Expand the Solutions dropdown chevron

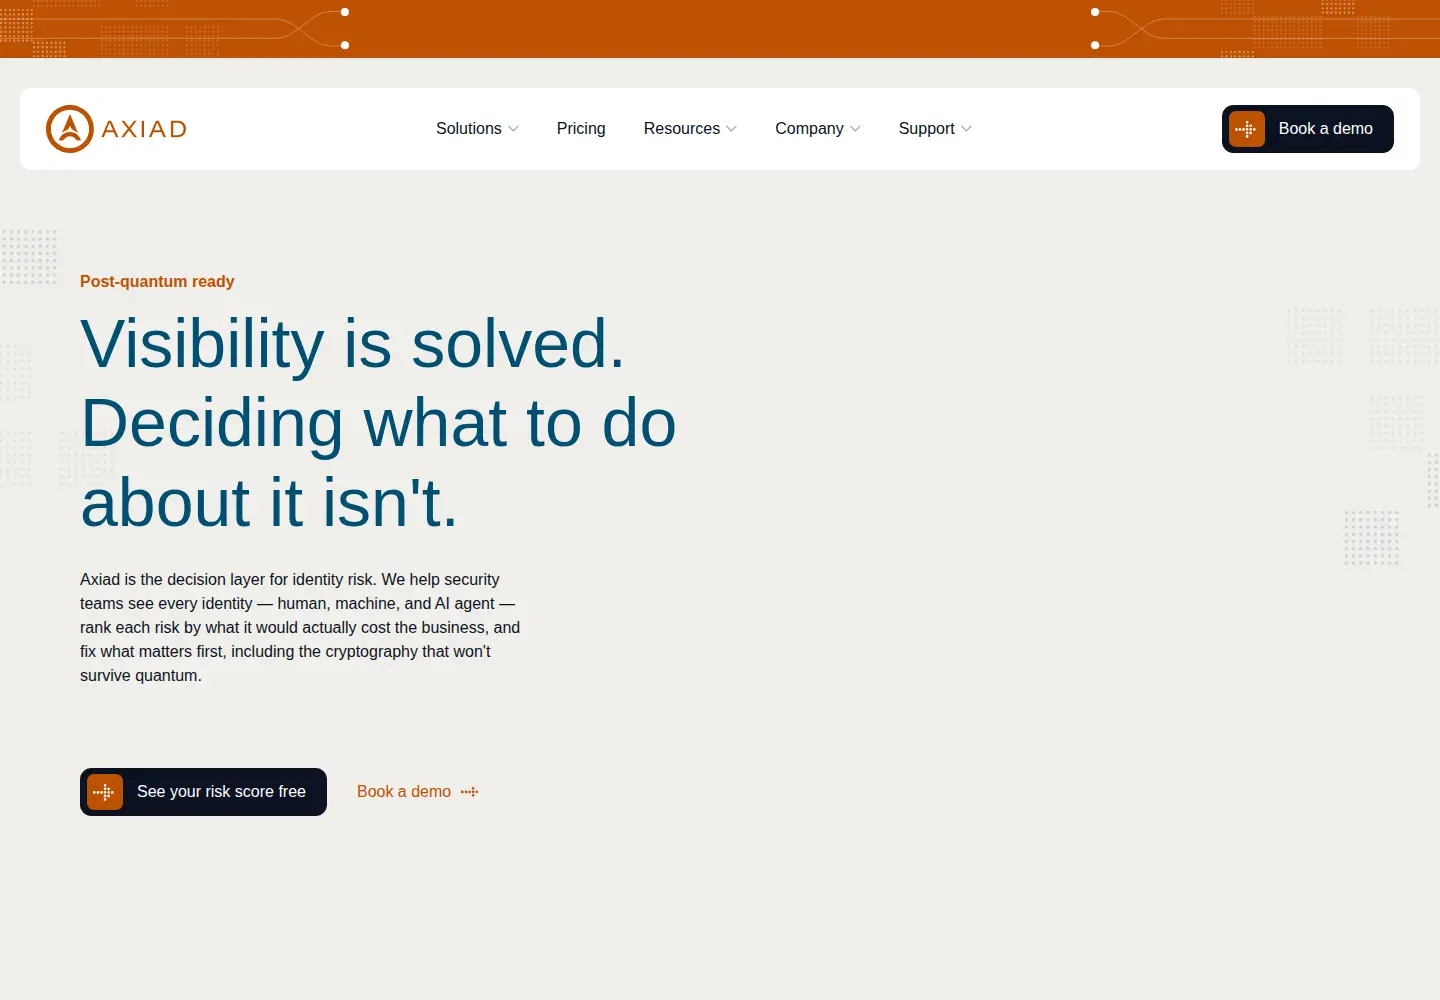(513, 129)
